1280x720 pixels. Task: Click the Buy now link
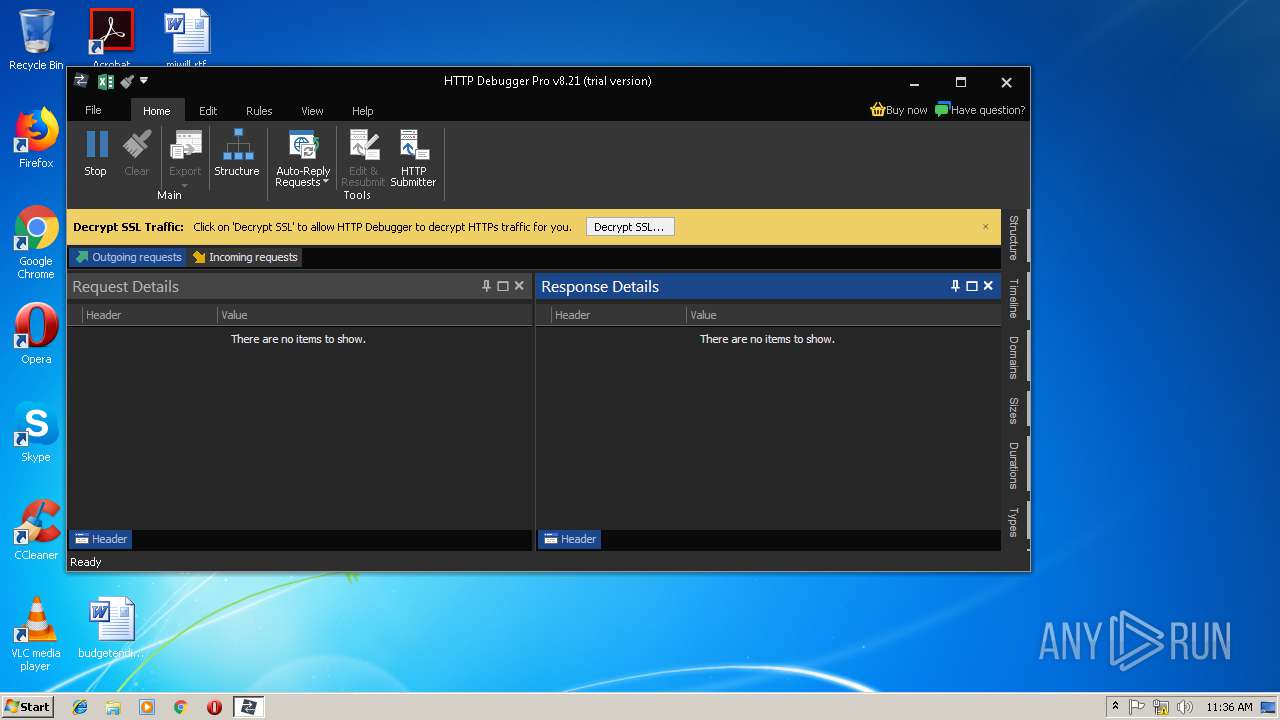click(899, 110)
